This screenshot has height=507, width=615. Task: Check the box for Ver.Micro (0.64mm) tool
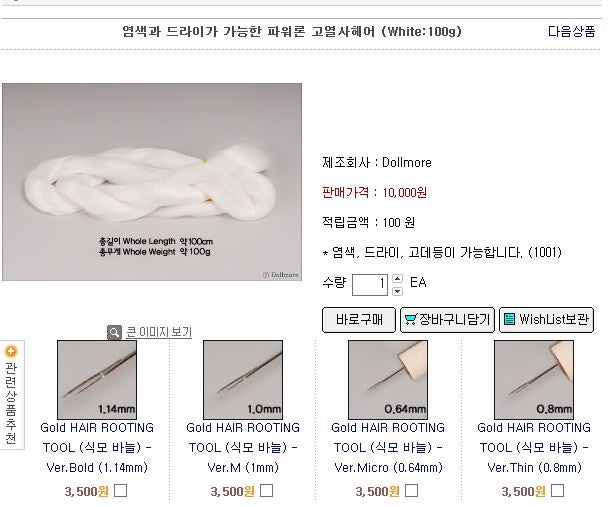click(x=411, y=491)
